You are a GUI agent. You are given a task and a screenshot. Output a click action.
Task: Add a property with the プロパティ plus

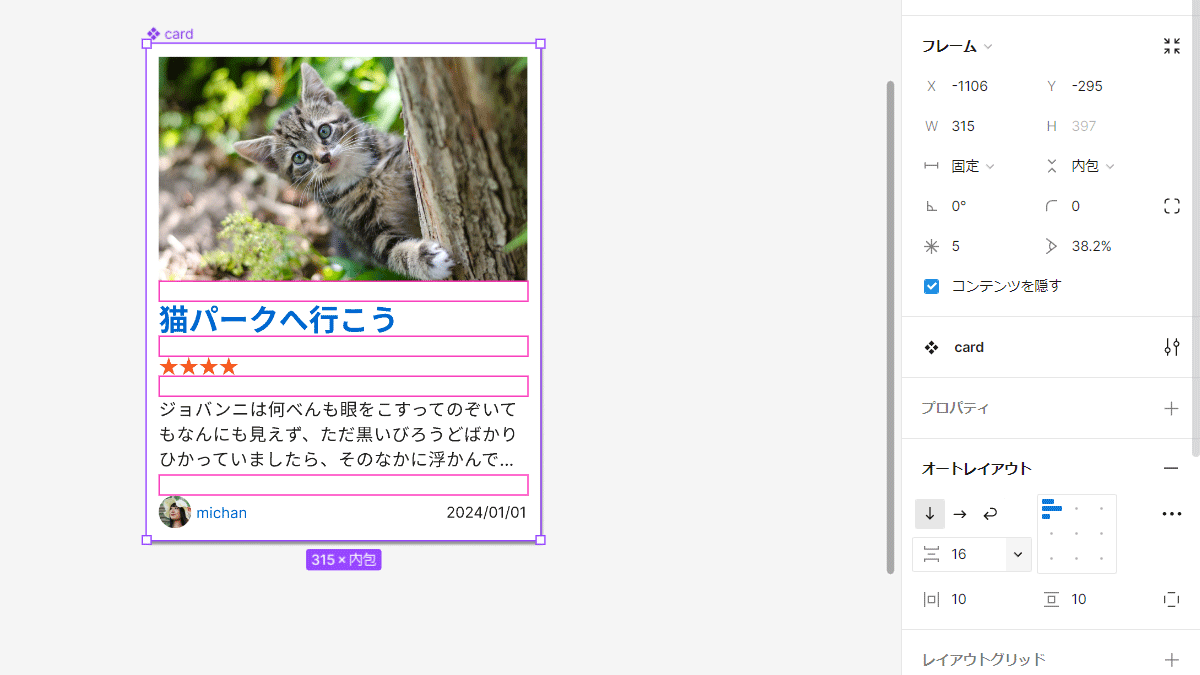coord(1172,408)
